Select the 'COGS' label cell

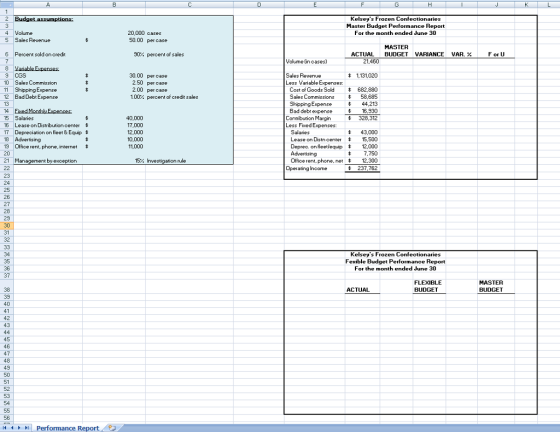click(x=20, y=76)
